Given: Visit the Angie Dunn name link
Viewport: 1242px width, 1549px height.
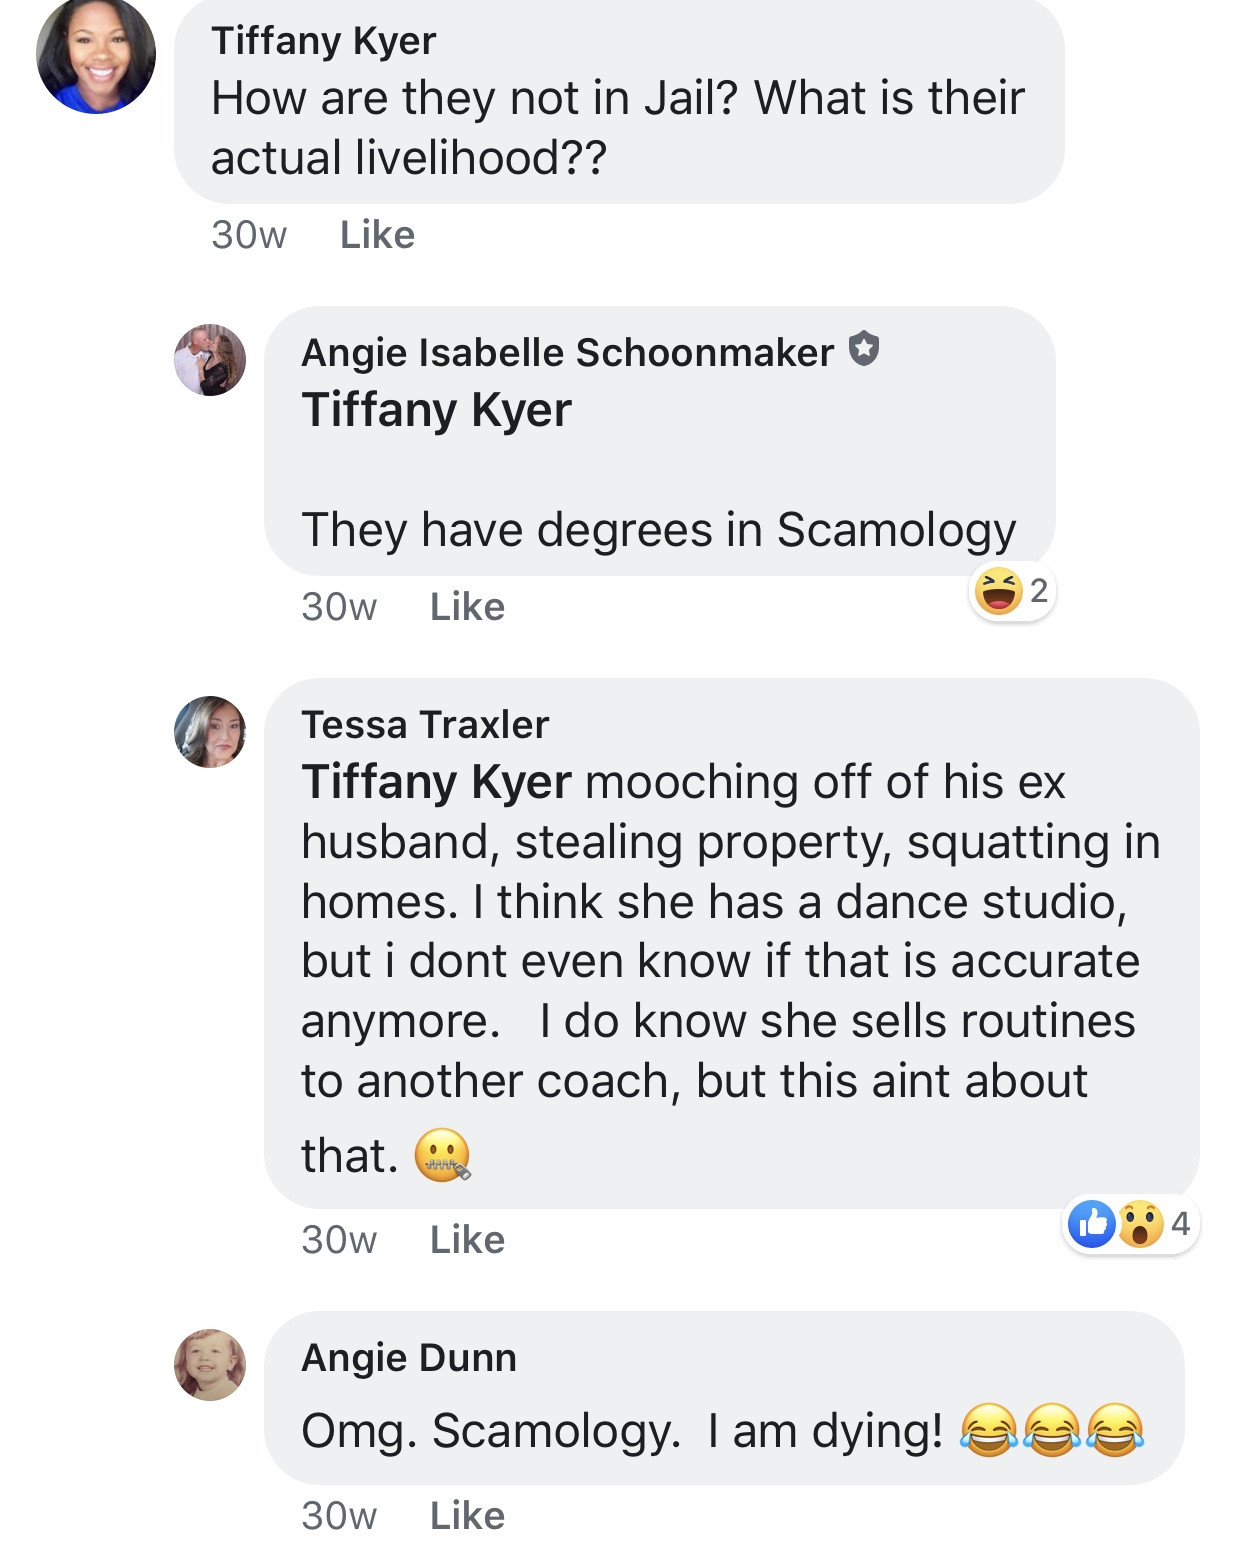Looking at the screenshot, I should coord(409,1358).
